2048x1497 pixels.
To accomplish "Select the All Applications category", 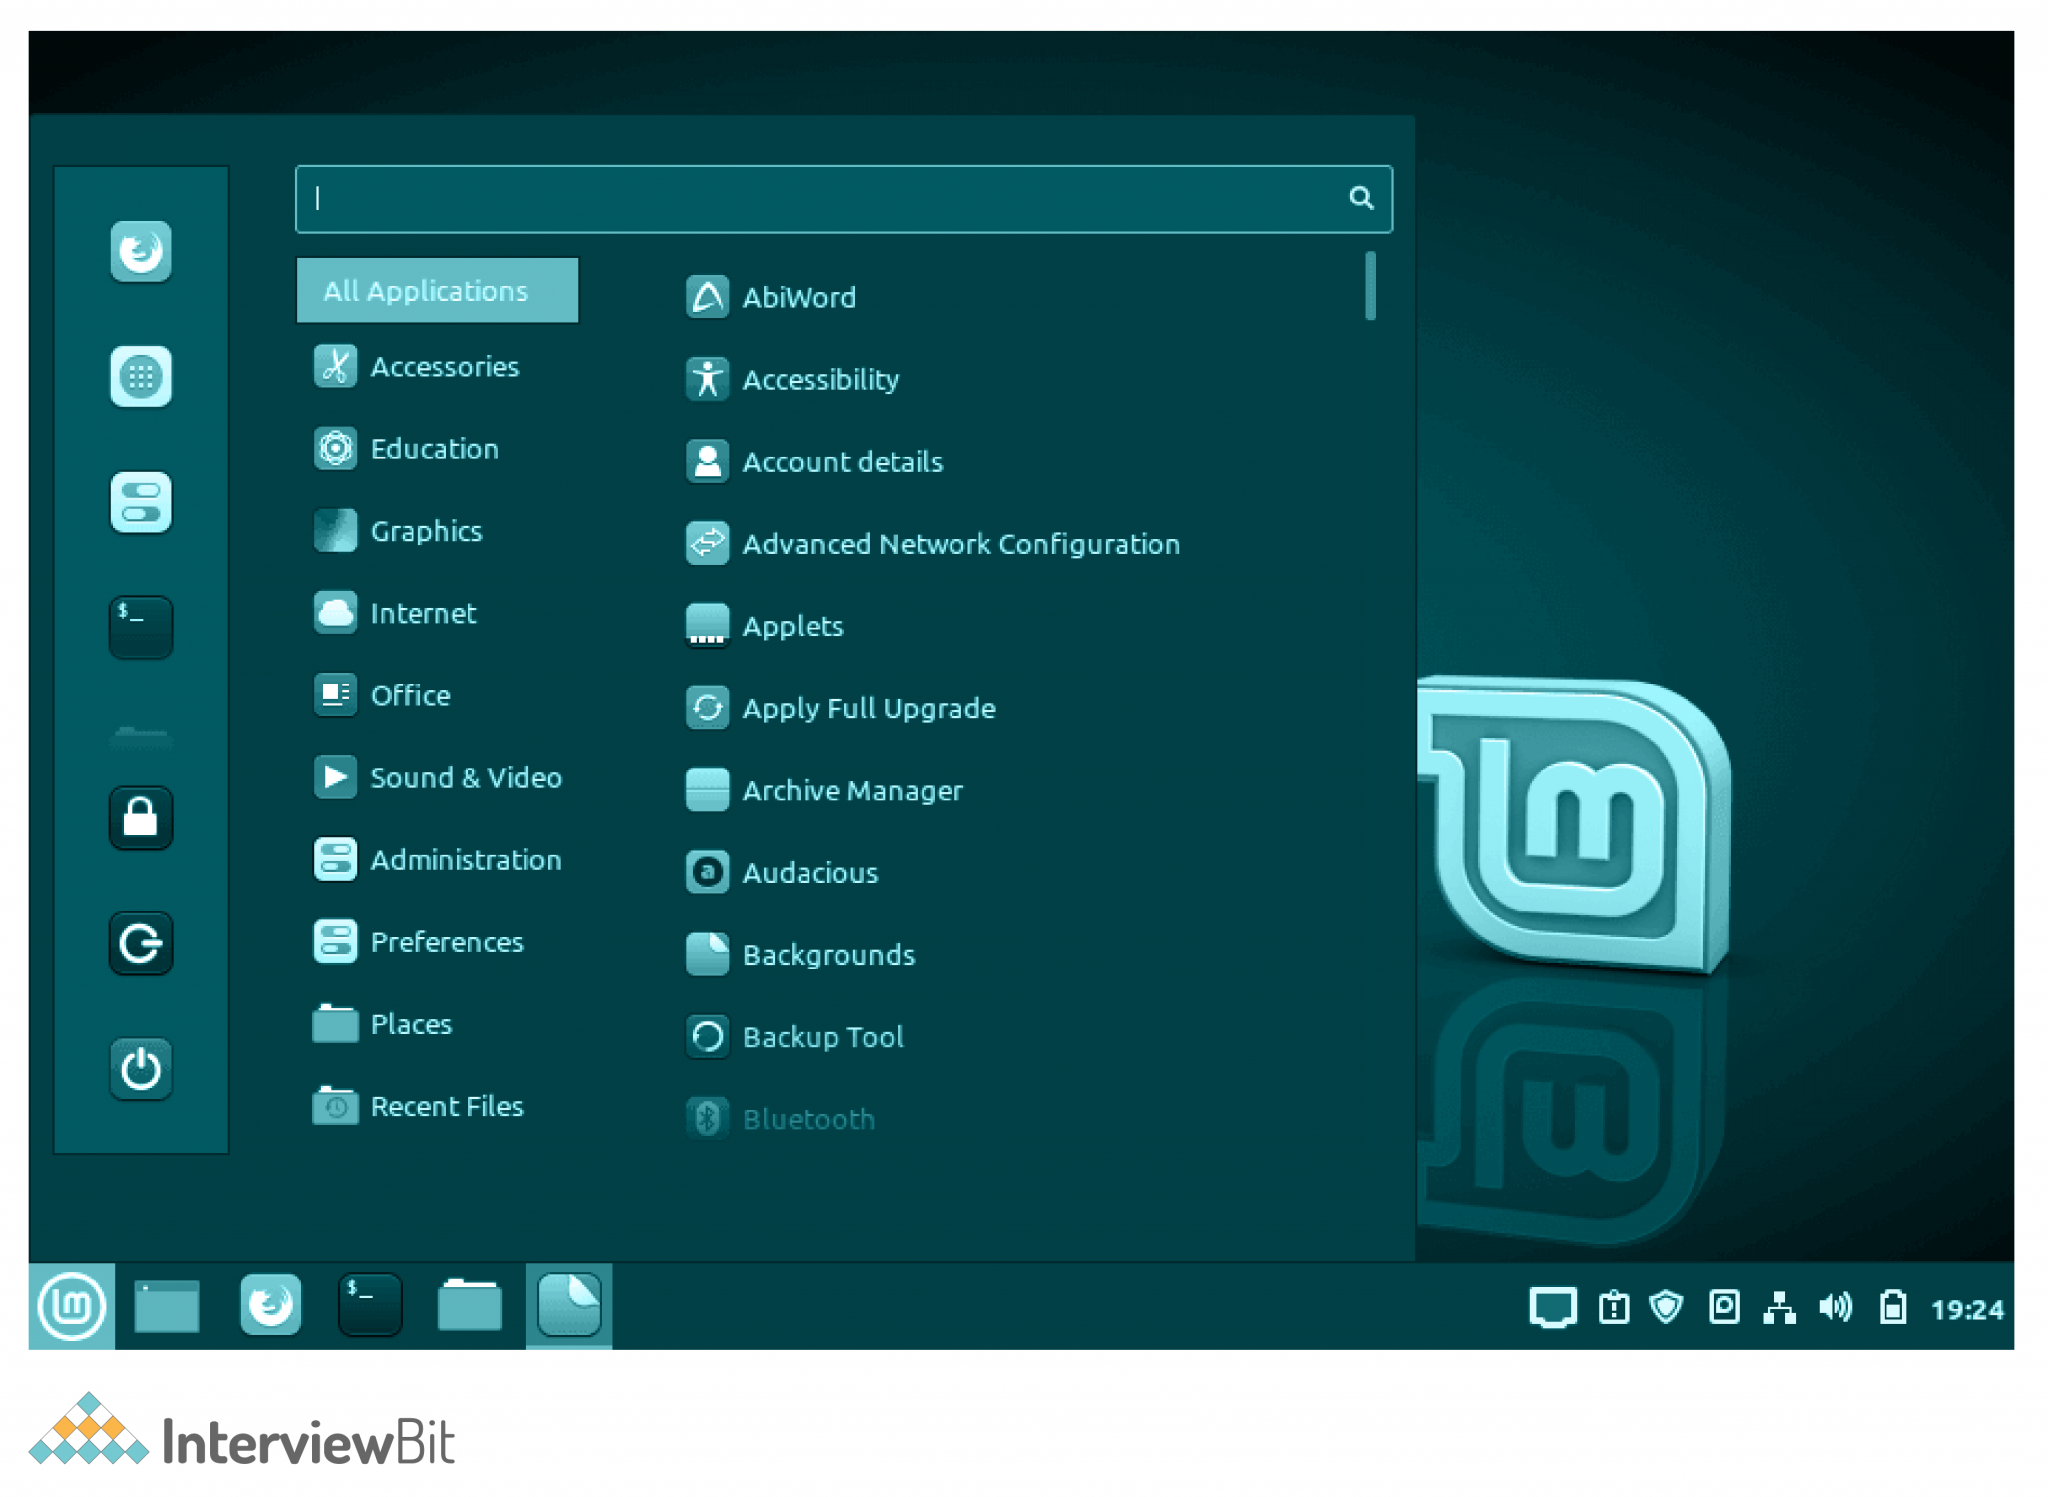I will 437,291.
